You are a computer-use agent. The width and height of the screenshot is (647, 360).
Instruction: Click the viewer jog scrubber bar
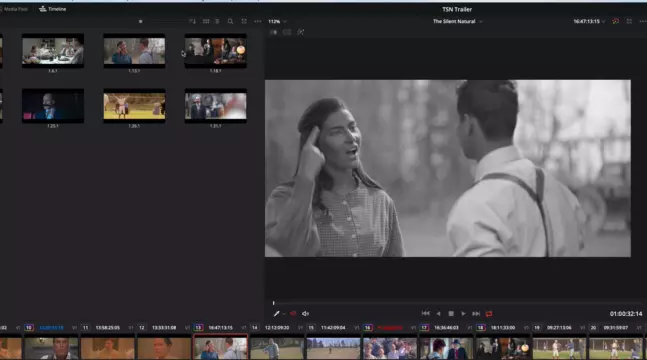point(457,303)
